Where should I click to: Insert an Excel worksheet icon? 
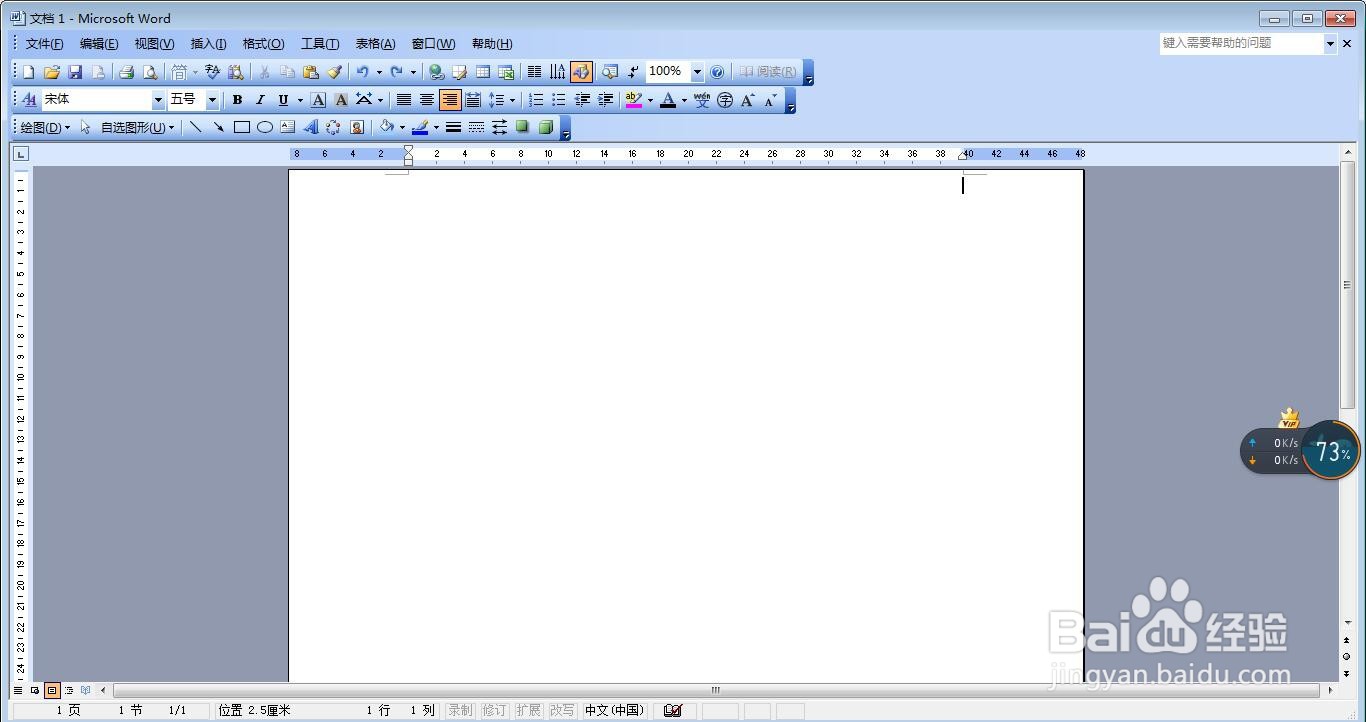[506, 72]
